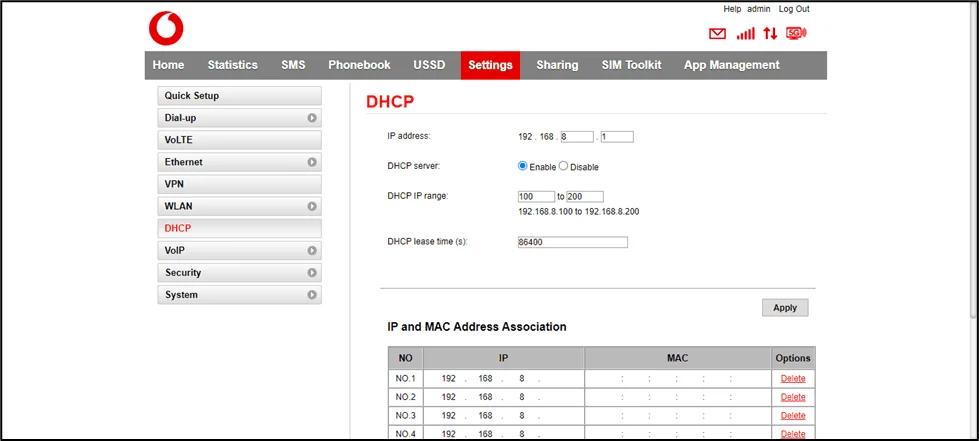Click the NO.3 row number cell
This screenshot has width=979, height=441.
(x=405, y=415)
